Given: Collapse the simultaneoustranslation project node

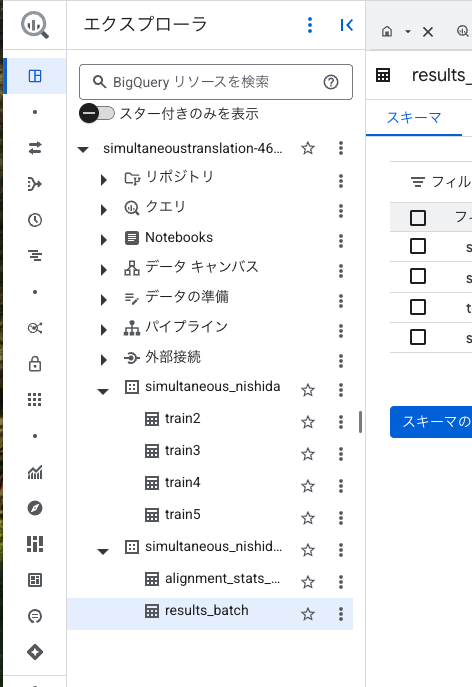Looking at the screenshot, I should coord(83,150).
